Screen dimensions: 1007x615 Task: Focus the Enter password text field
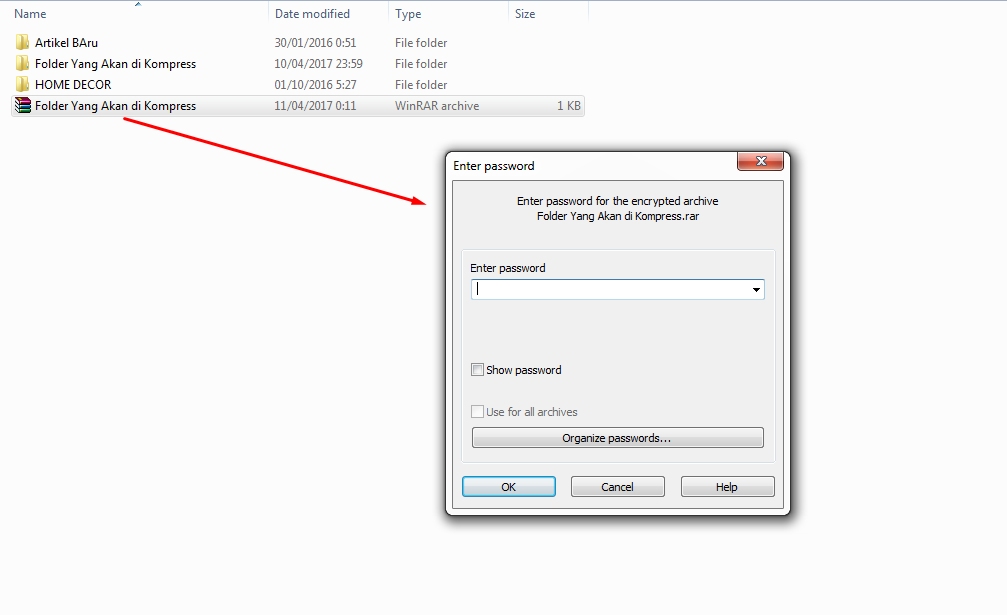pyautogui.click(x=610, y=290)
